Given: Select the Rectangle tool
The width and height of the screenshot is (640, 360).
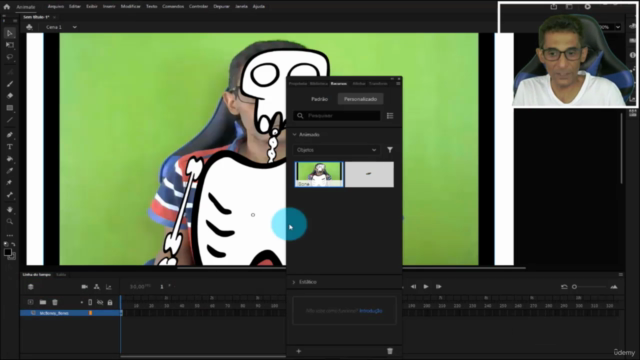Looking at the screenshot, I should pos(10,108).
